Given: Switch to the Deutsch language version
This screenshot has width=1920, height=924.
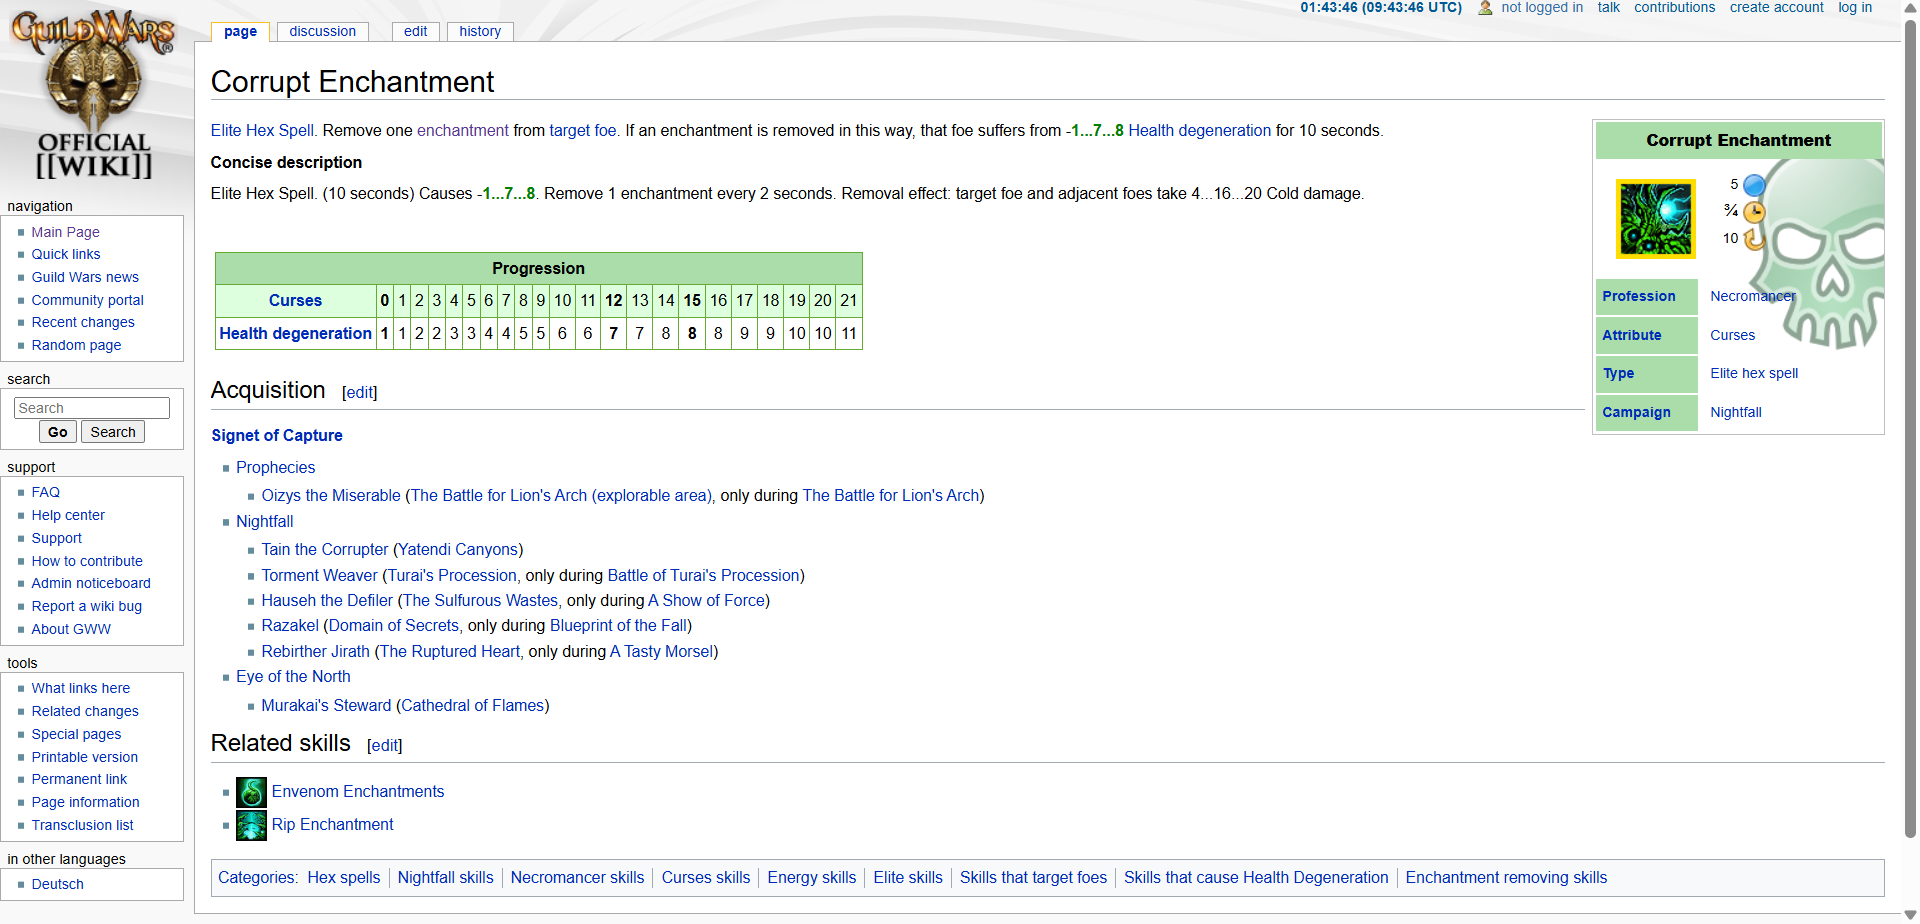Looking at the screenshot, I should 58,884.
